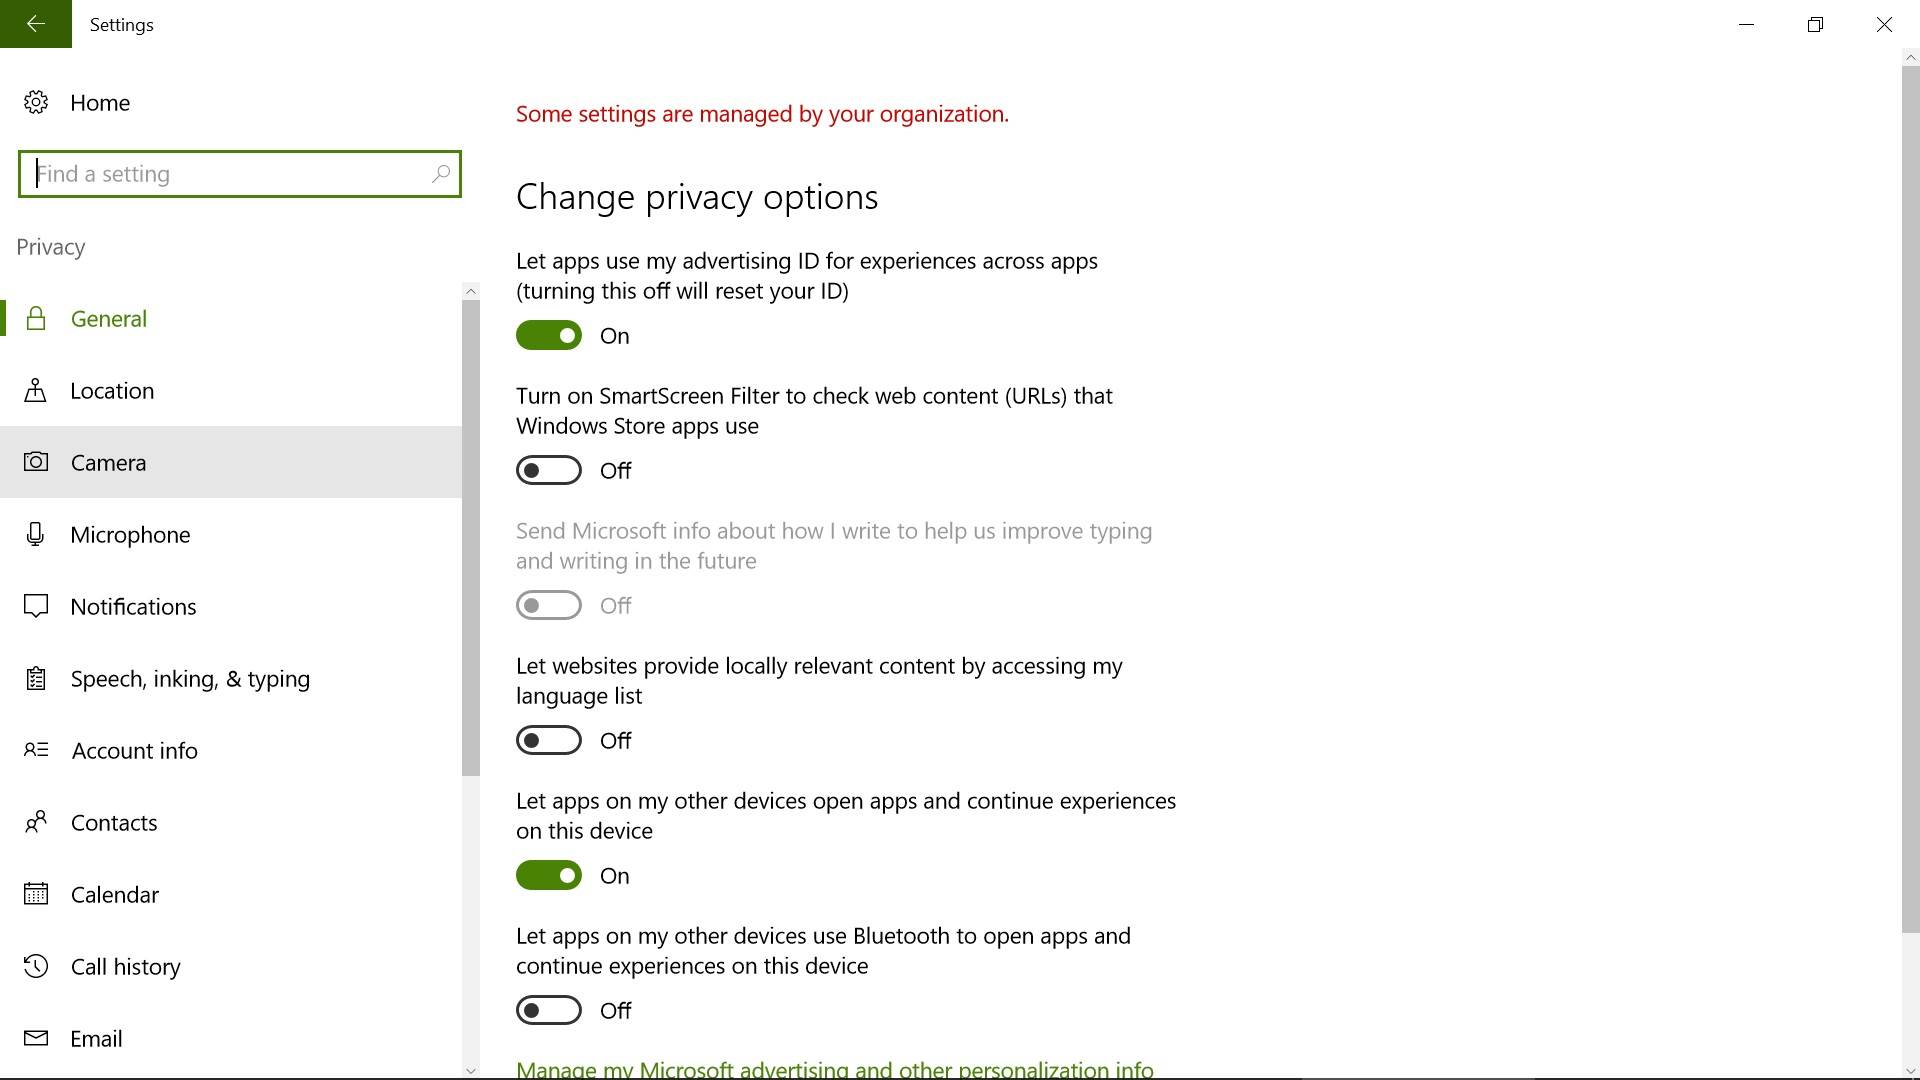
Task: Click the Microphone icon
Action: point(36,534)
